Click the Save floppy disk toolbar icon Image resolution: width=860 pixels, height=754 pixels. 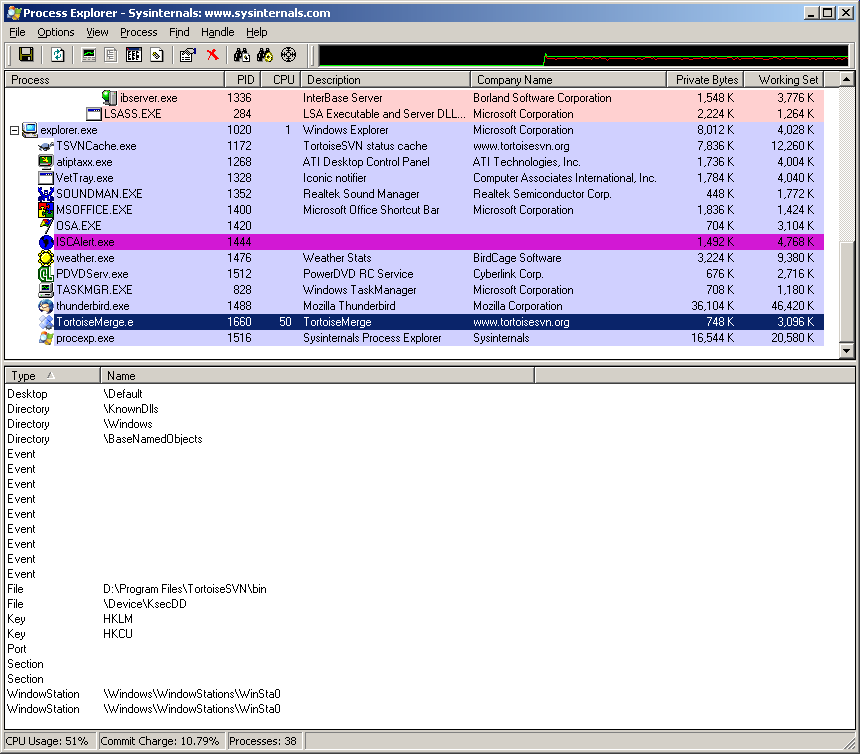pos(26,54)
